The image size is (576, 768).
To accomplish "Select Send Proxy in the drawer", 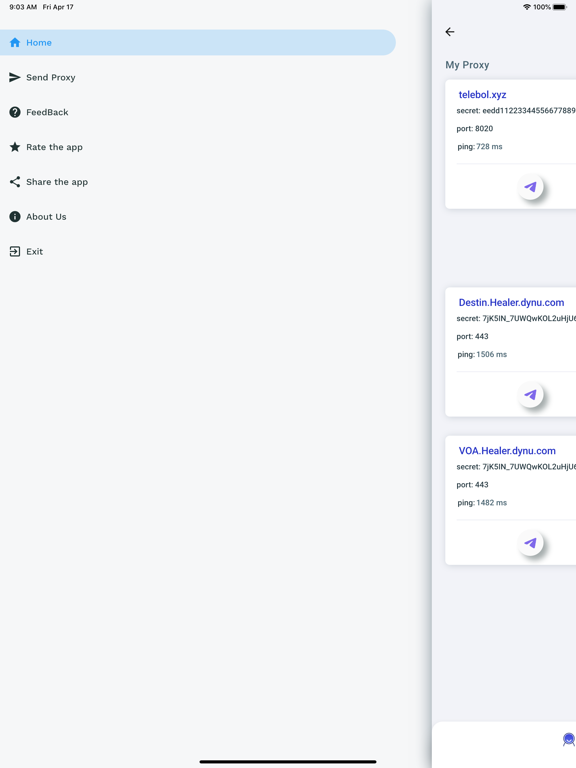I will pos(197,77).
